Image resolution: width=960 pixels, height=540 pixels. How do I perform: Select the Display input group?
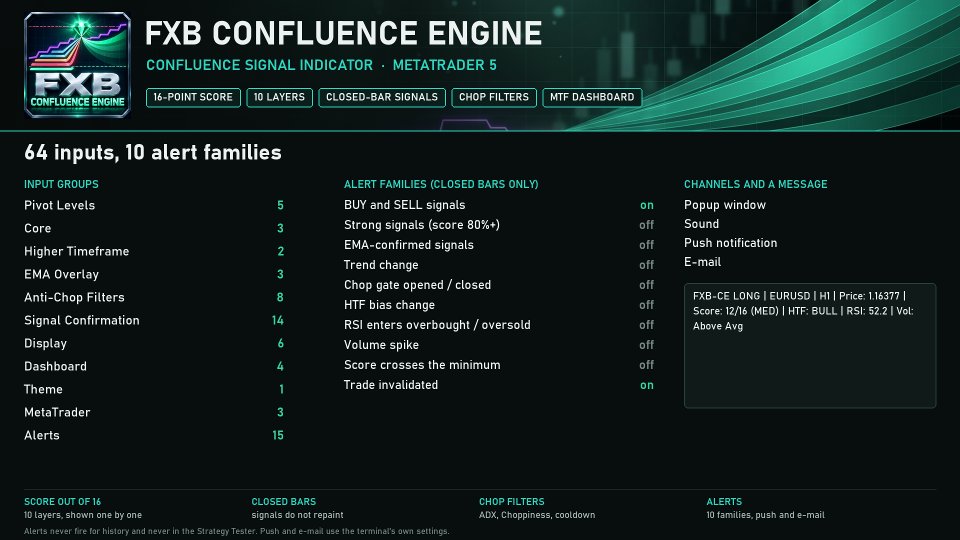(154, 343)
